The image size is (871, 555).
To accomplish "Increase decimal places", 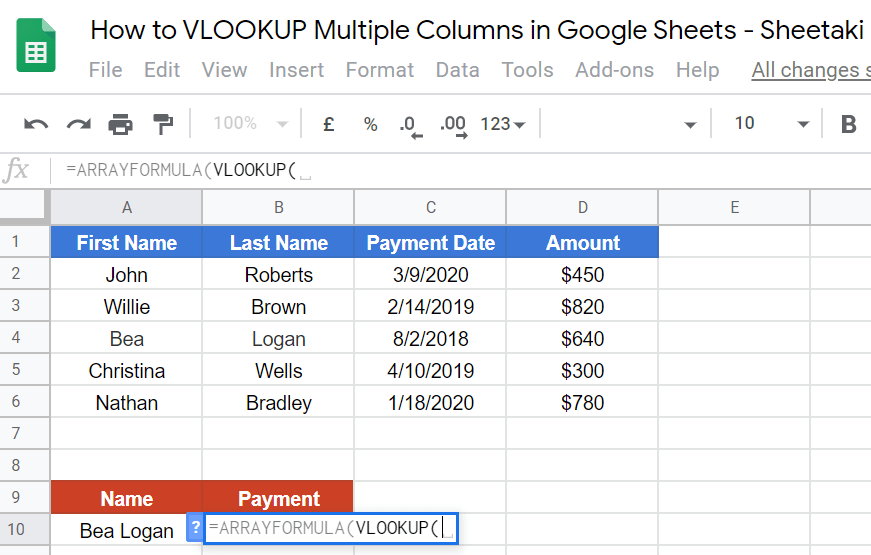I will (x=453, y=126).
